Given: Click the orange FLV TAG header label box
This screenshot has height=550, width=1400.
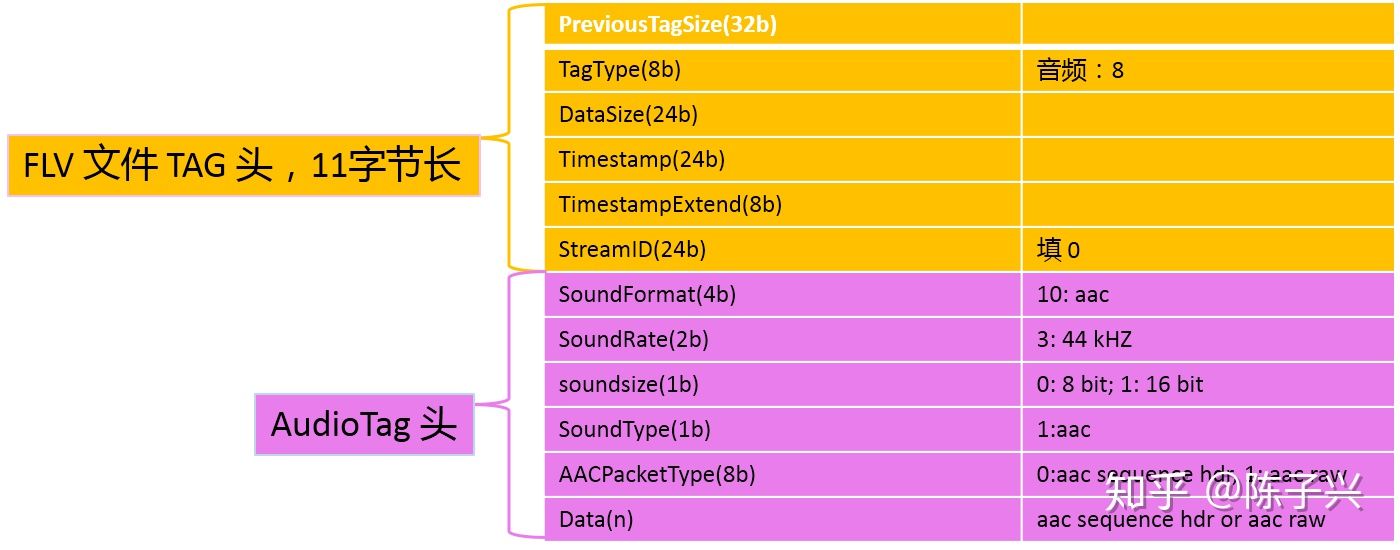Looking at the screenshot, I should tap(243, 164).
